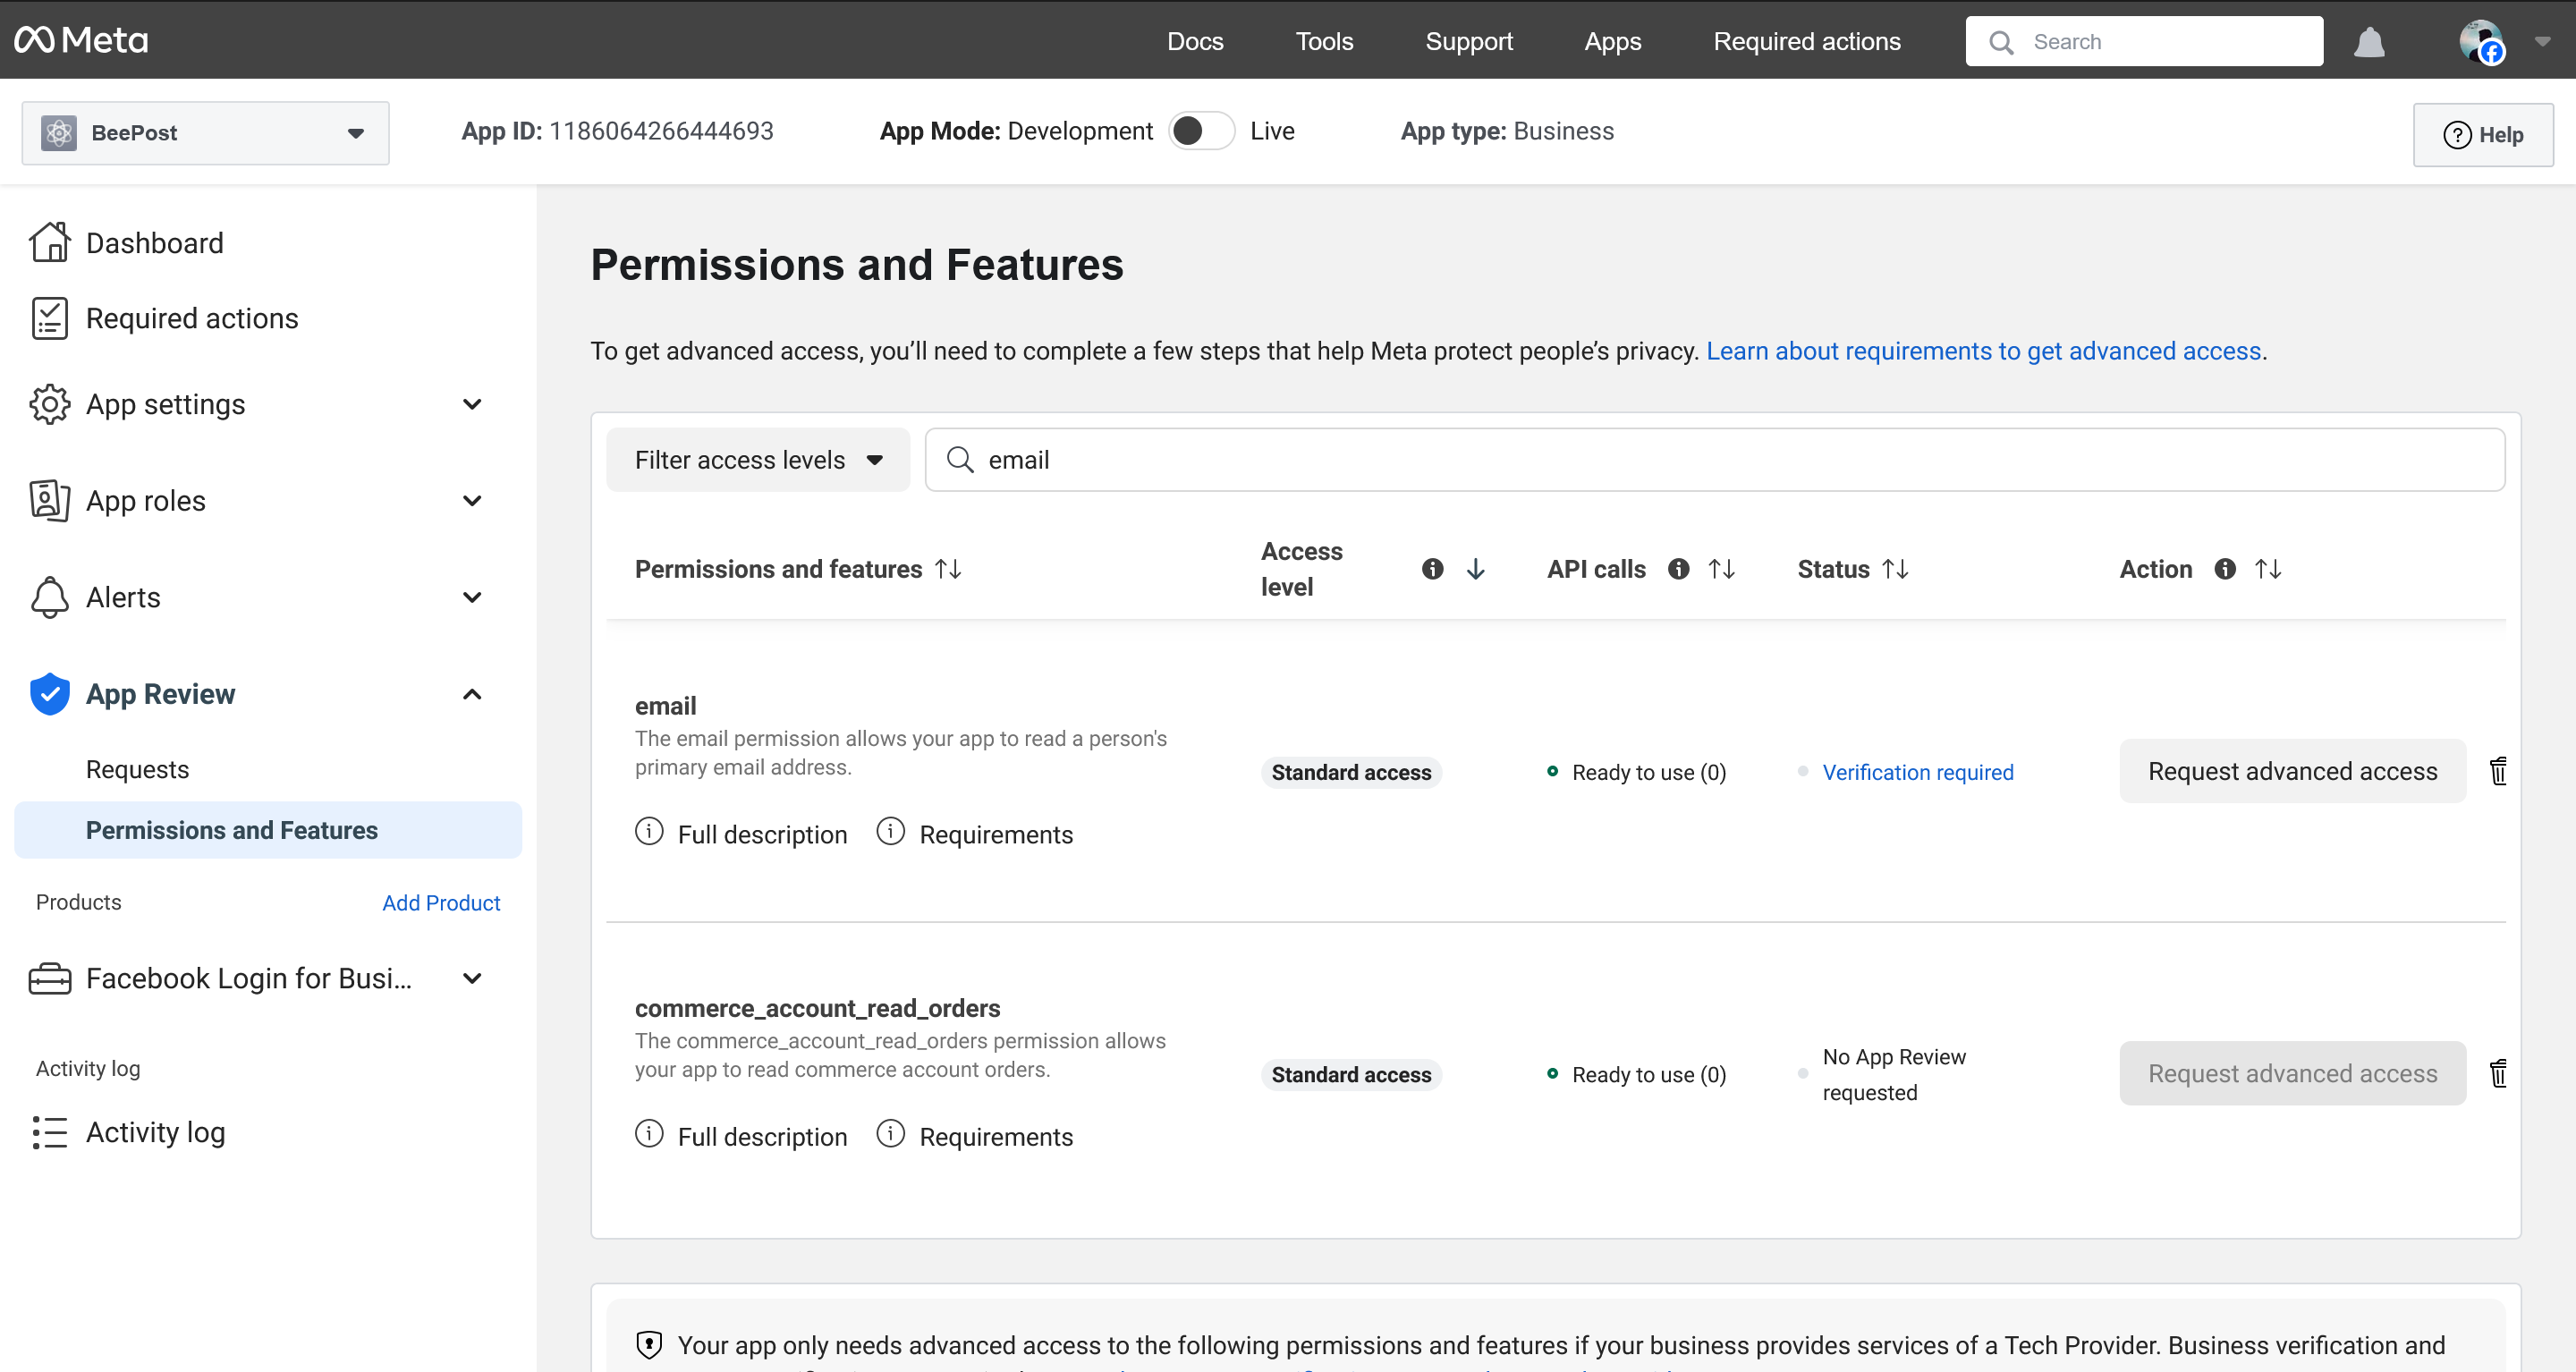Click Standard access badge for email
The image size is (2576, 1372).
(1351, 772)
